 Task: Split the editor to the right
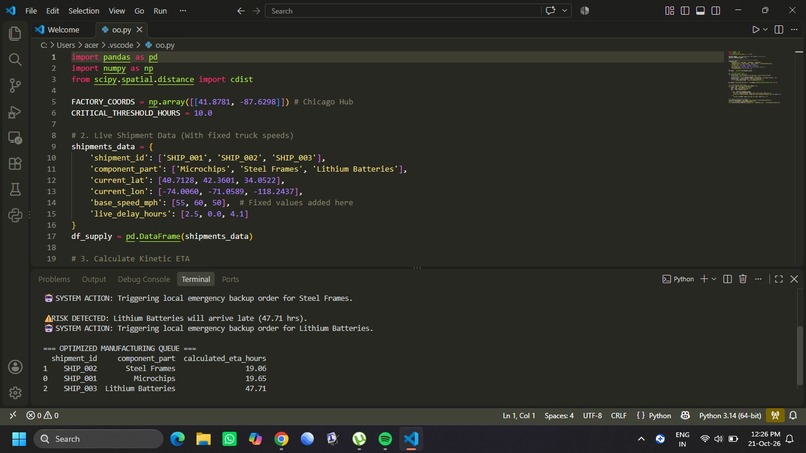(779, 30)
